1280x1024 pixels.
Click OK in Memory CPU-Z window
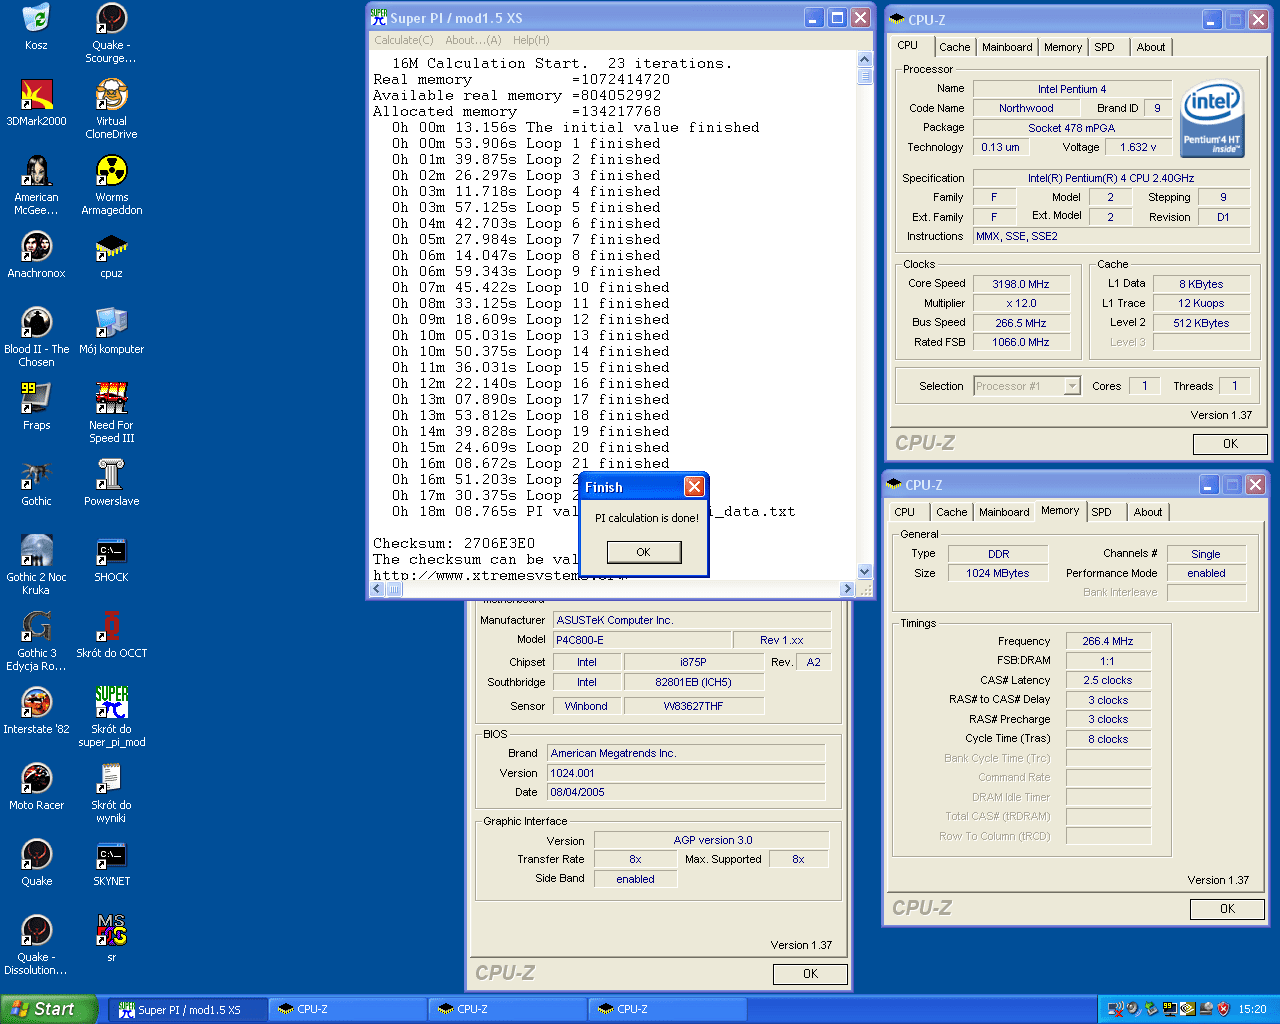[x=1227, y=909]
